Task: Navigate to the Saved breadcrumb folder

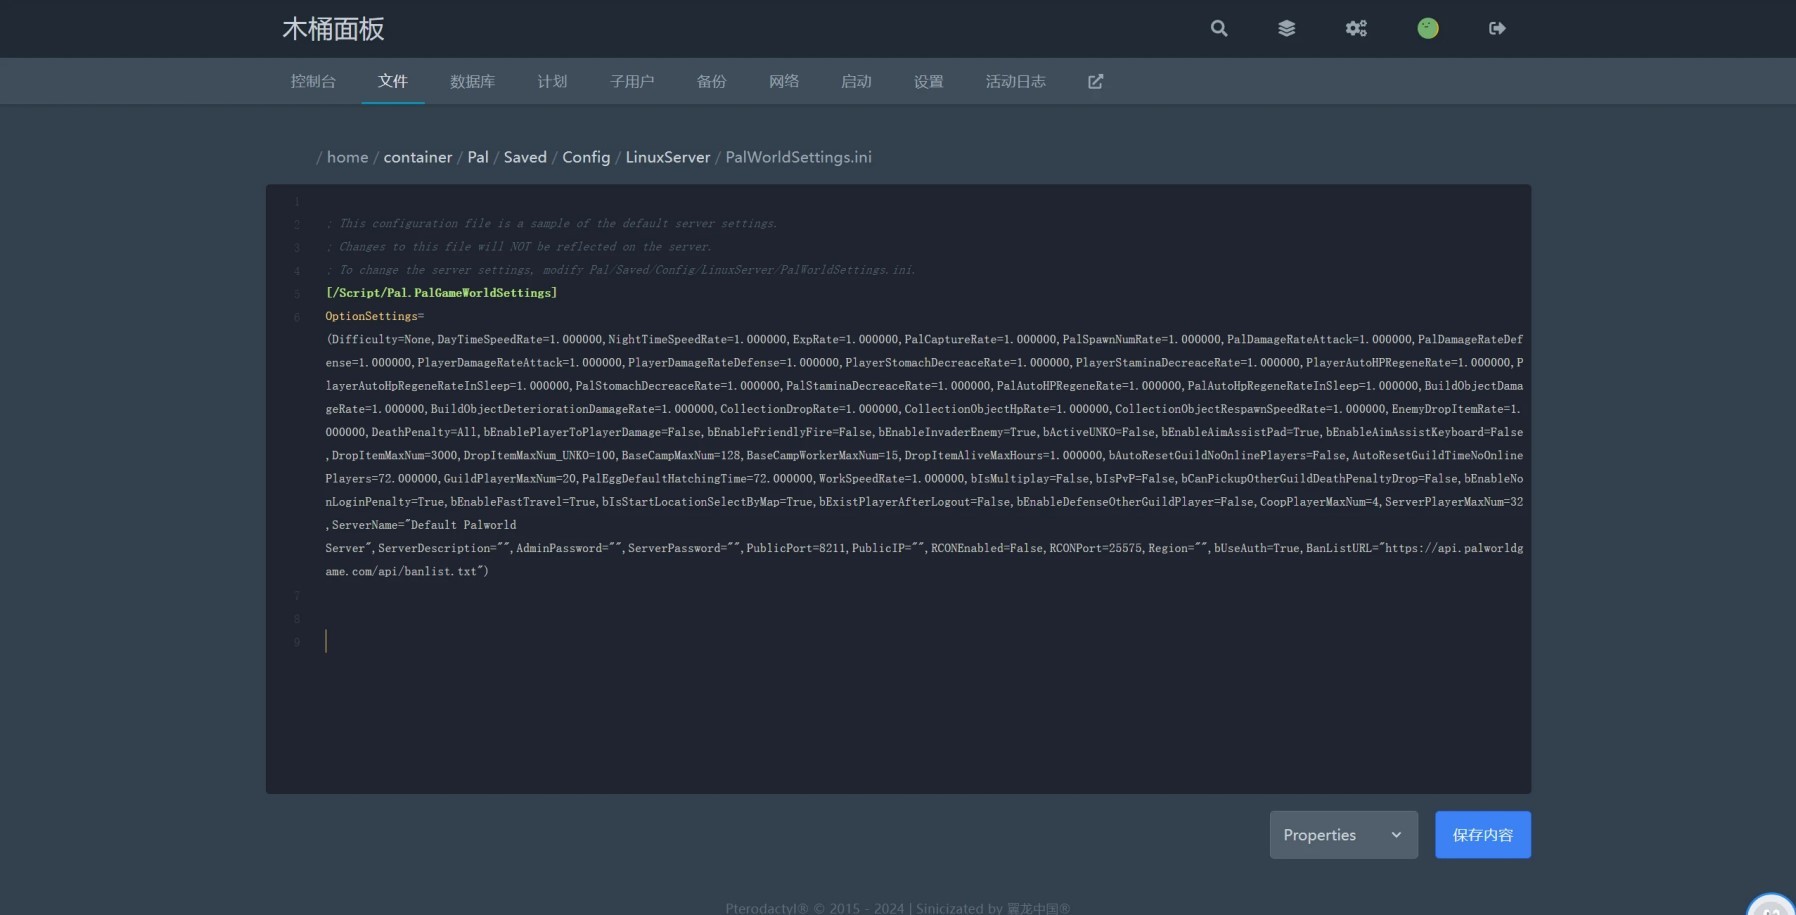Action: pyautogui.click(x=525, y=157)
